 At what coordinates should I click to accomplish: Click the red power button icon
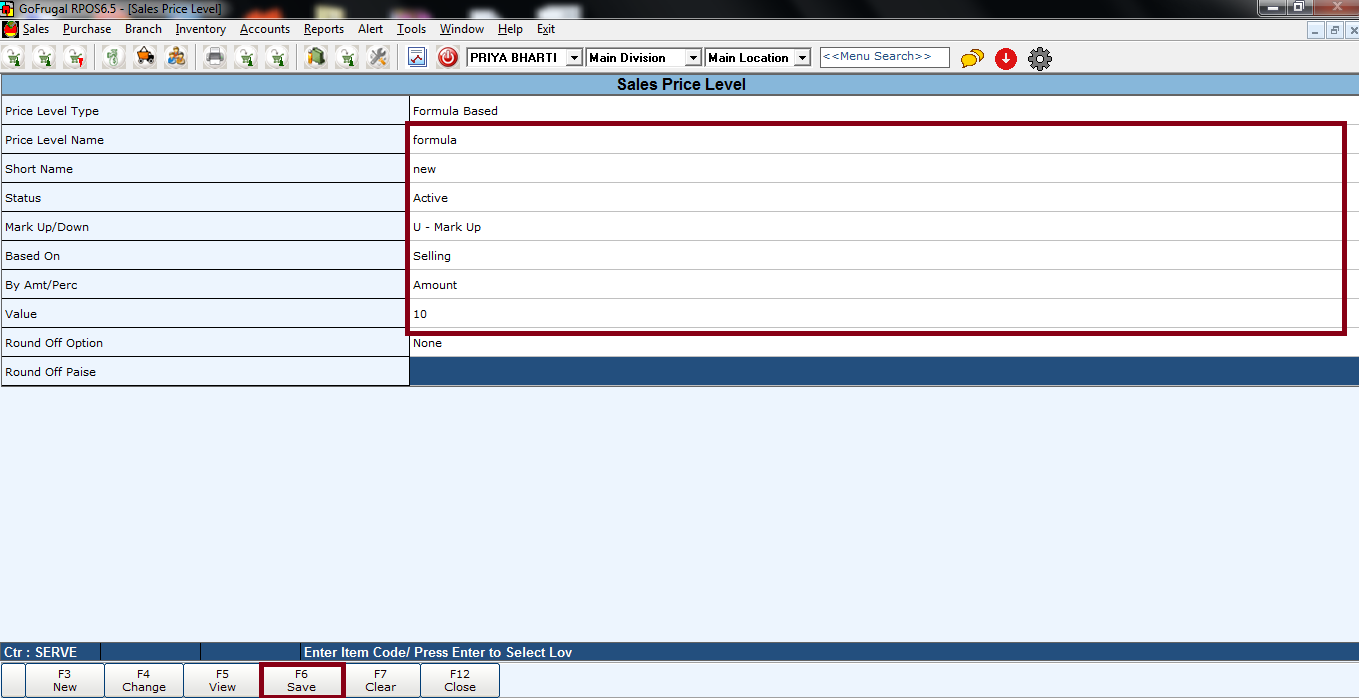point(448,57)
